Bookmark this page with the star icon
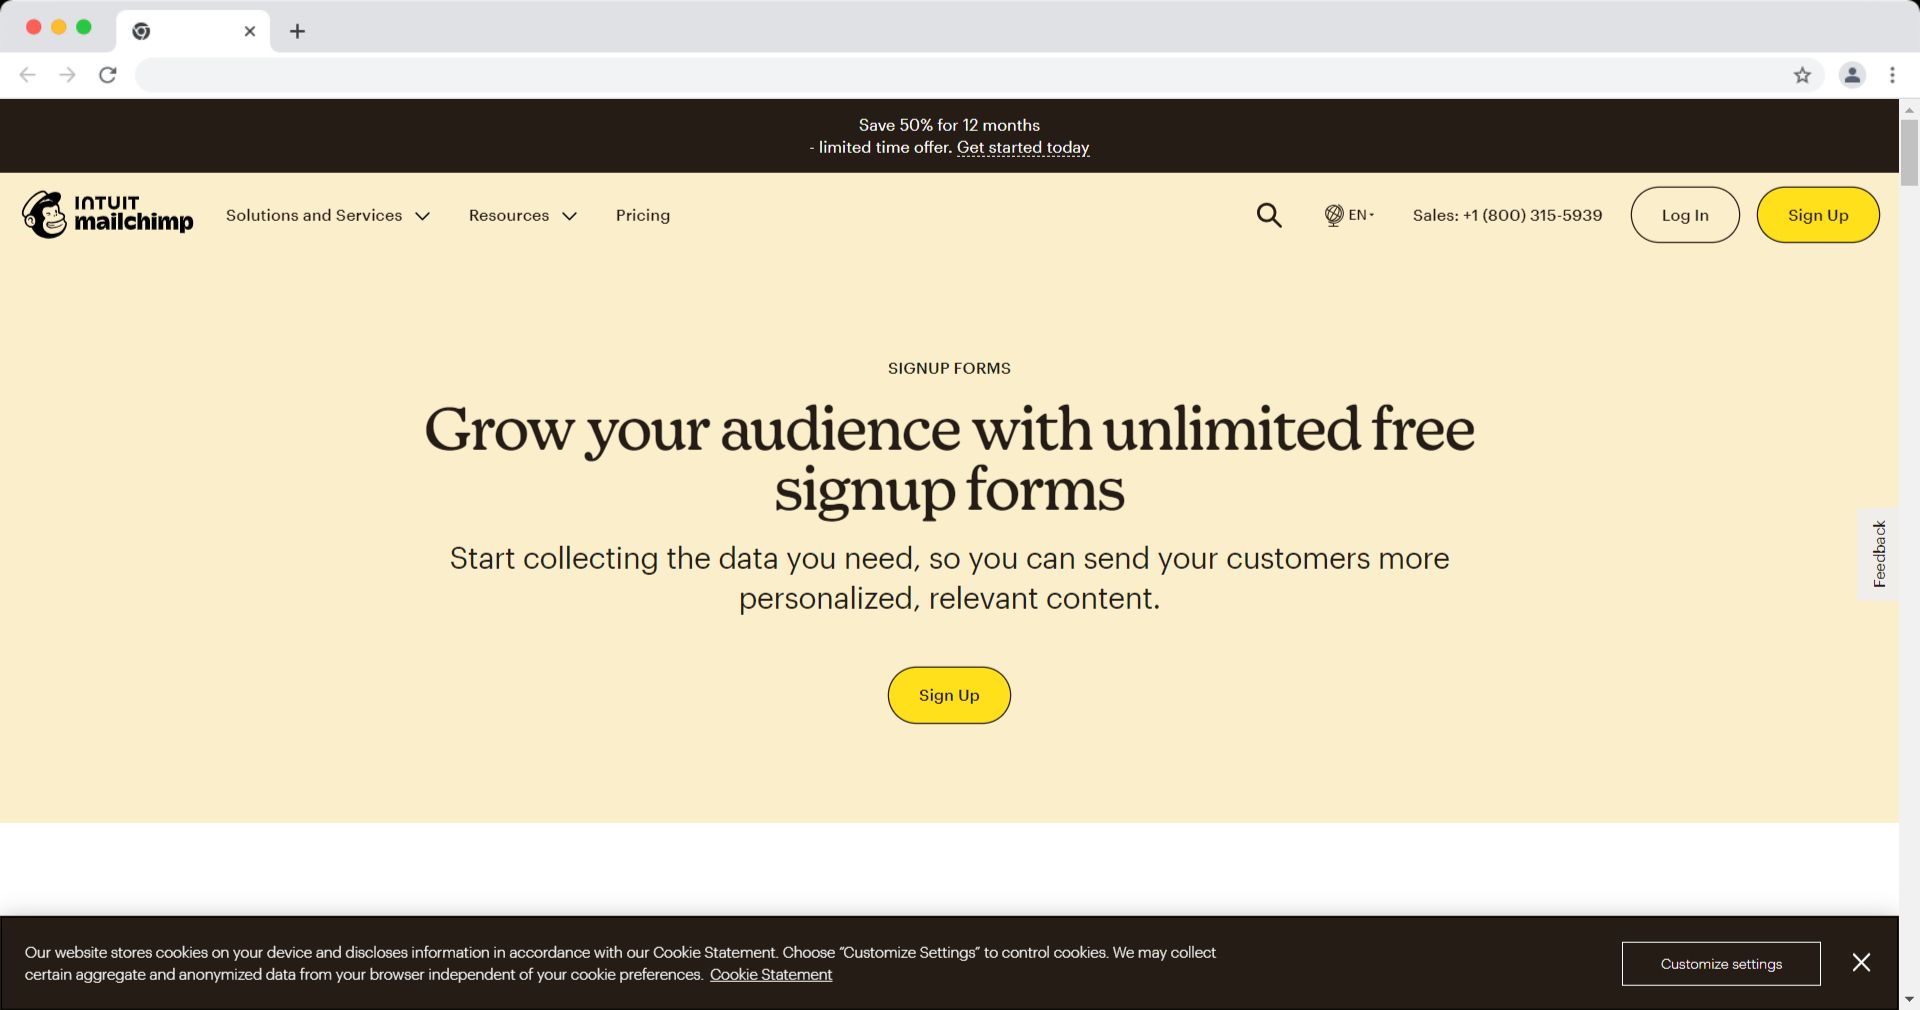This screenshot has width=1920, height=1010. tap(1802, 75)
